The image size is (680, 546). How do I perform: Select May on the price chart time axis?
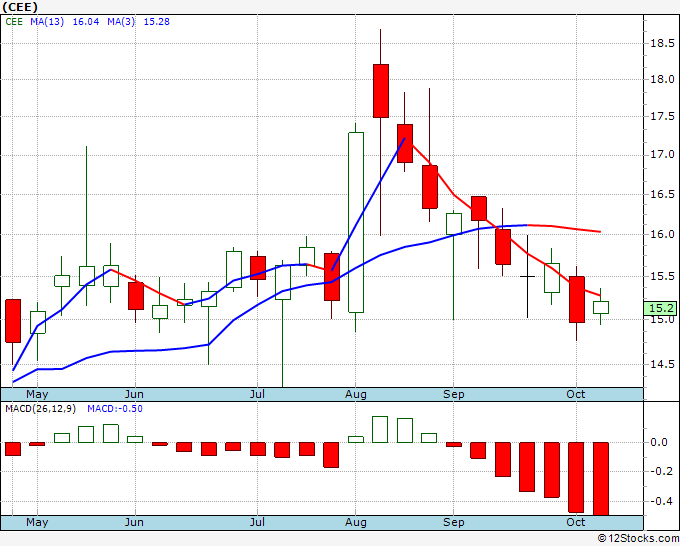[37, 394]
